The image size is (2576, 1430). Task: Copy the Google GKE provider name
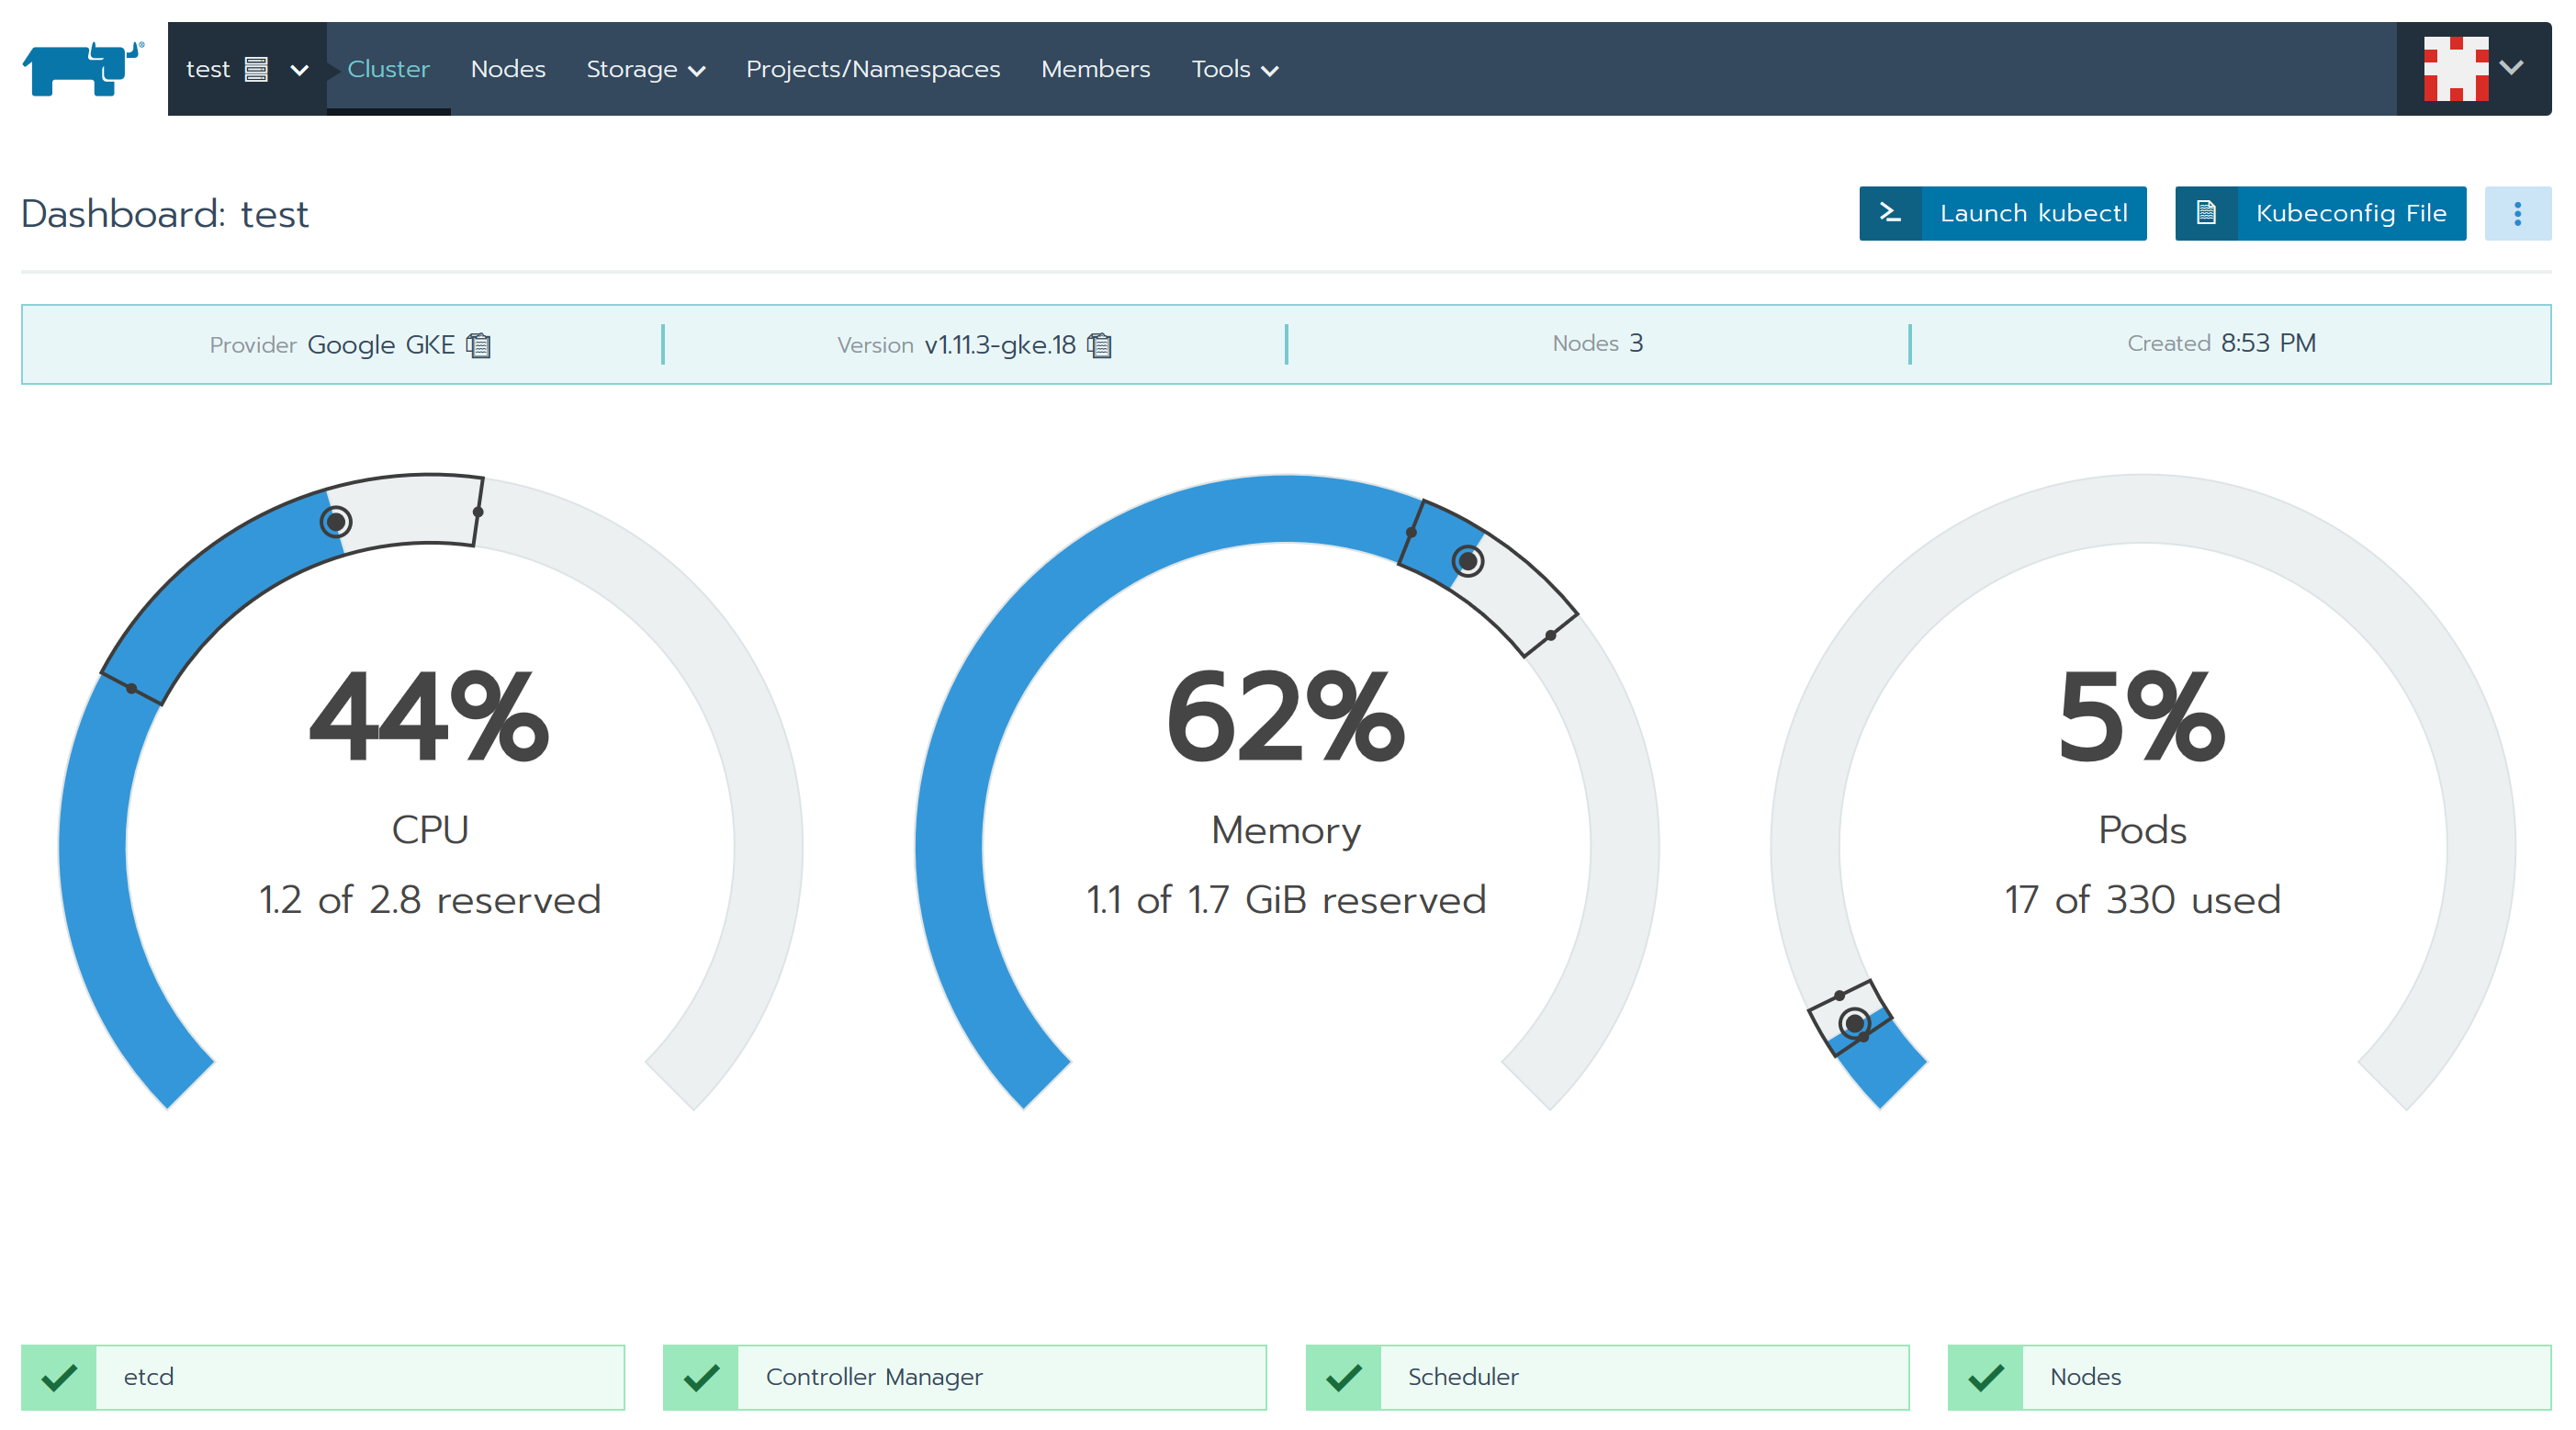coord(479,345)
